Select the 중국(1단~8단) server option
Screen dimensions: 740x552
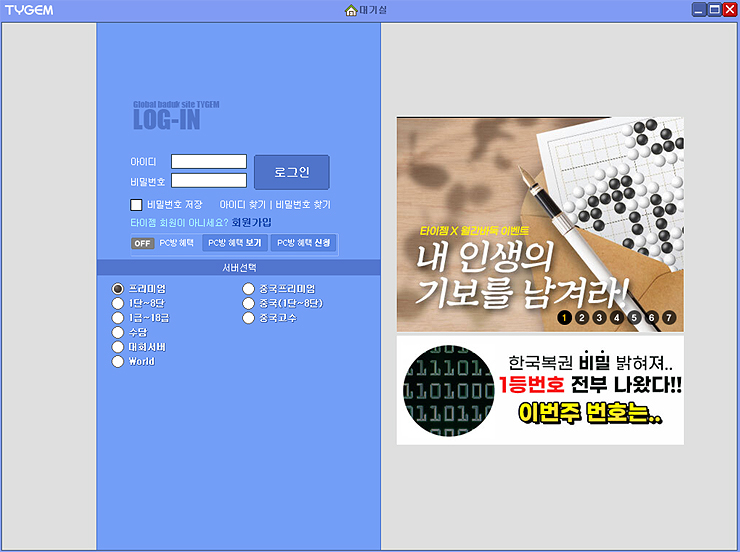[248, 303]
